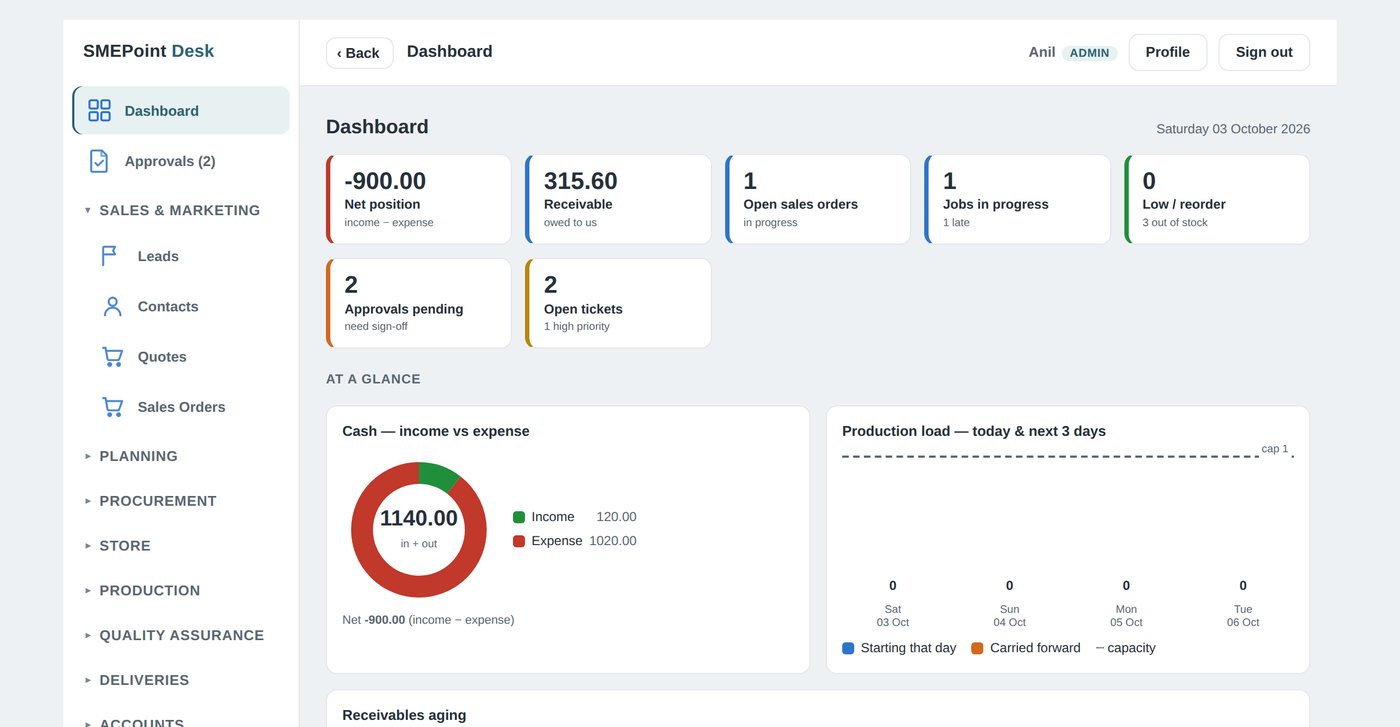
Task: Click the orange Carried forward swatch
Action: pos(977,648)
